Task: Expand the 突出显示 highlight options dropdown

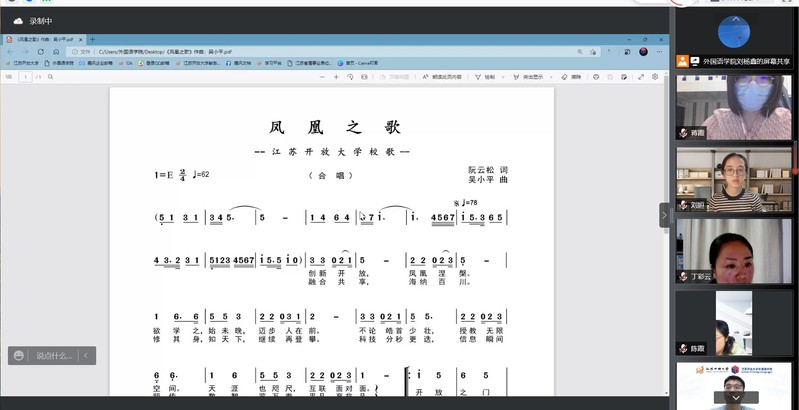Action: coord(550,77)
